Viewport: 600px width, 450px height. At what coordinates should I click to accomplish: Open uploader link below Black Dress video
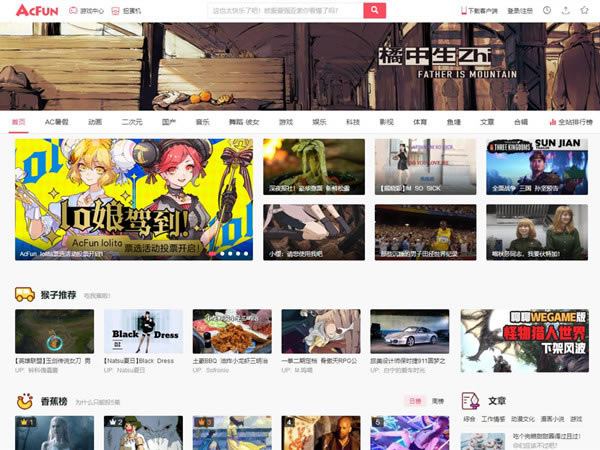(x=125, y=370)
